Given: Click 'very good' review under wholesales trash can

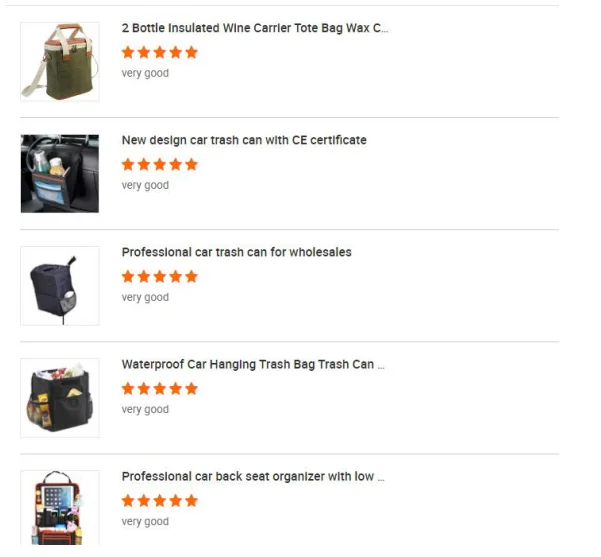Looking at the screenshot, I should [145, 297].
